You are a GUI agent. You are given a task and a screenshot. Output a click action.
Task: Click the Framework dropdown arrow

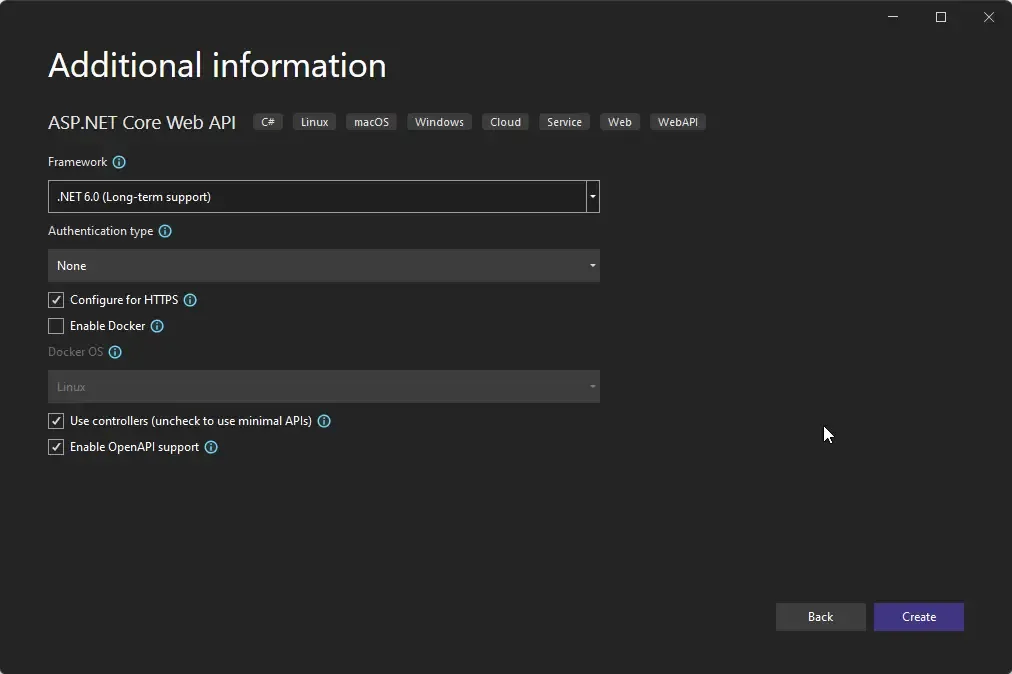tap(592, 196)
